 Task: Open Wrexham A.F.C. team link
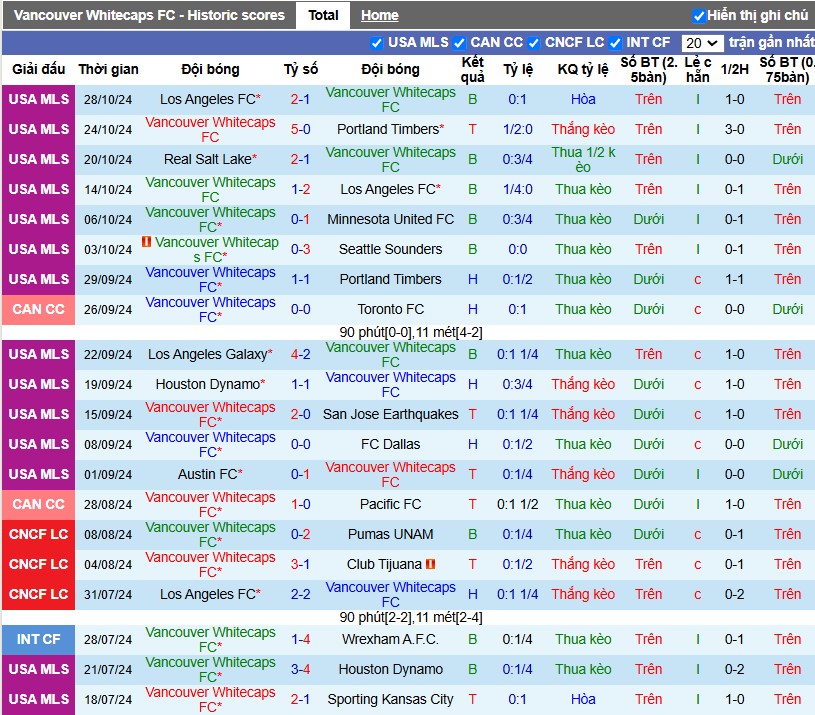[x=390, y=639]
